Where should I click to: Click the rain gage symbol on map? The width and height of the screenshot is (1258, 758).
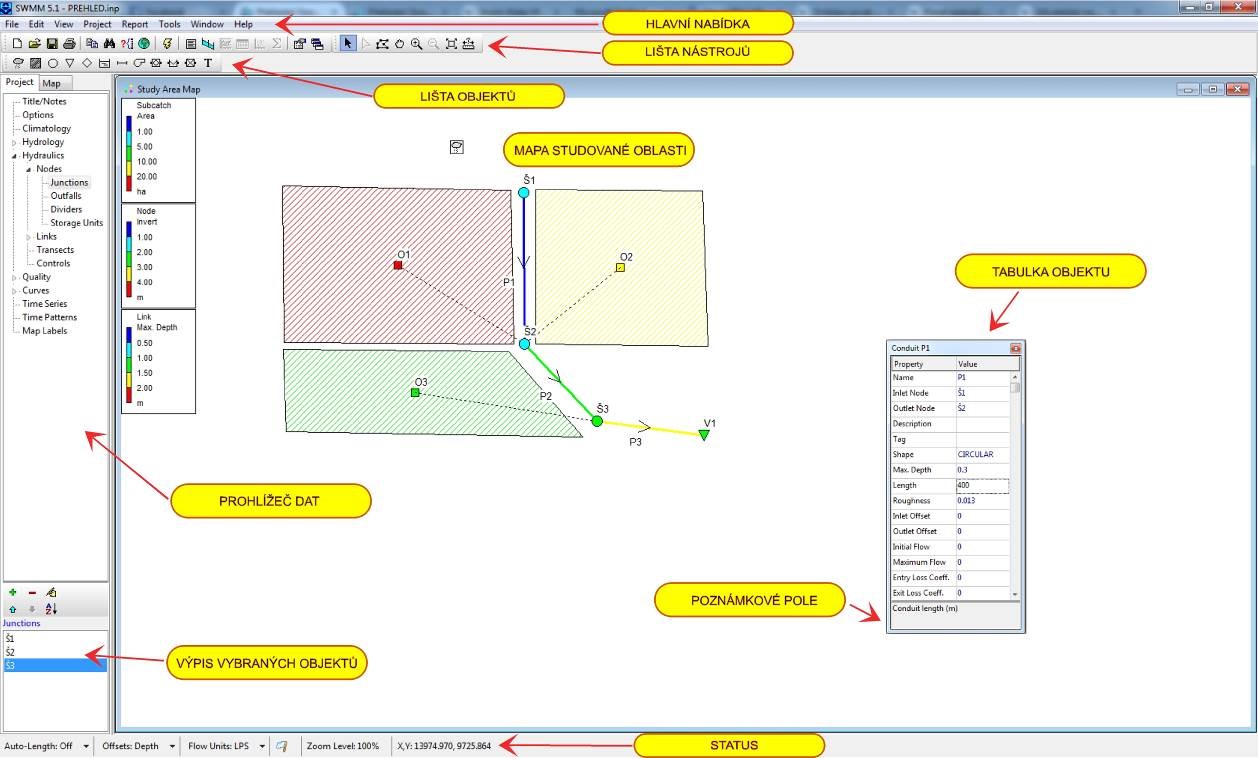[456, 147]
